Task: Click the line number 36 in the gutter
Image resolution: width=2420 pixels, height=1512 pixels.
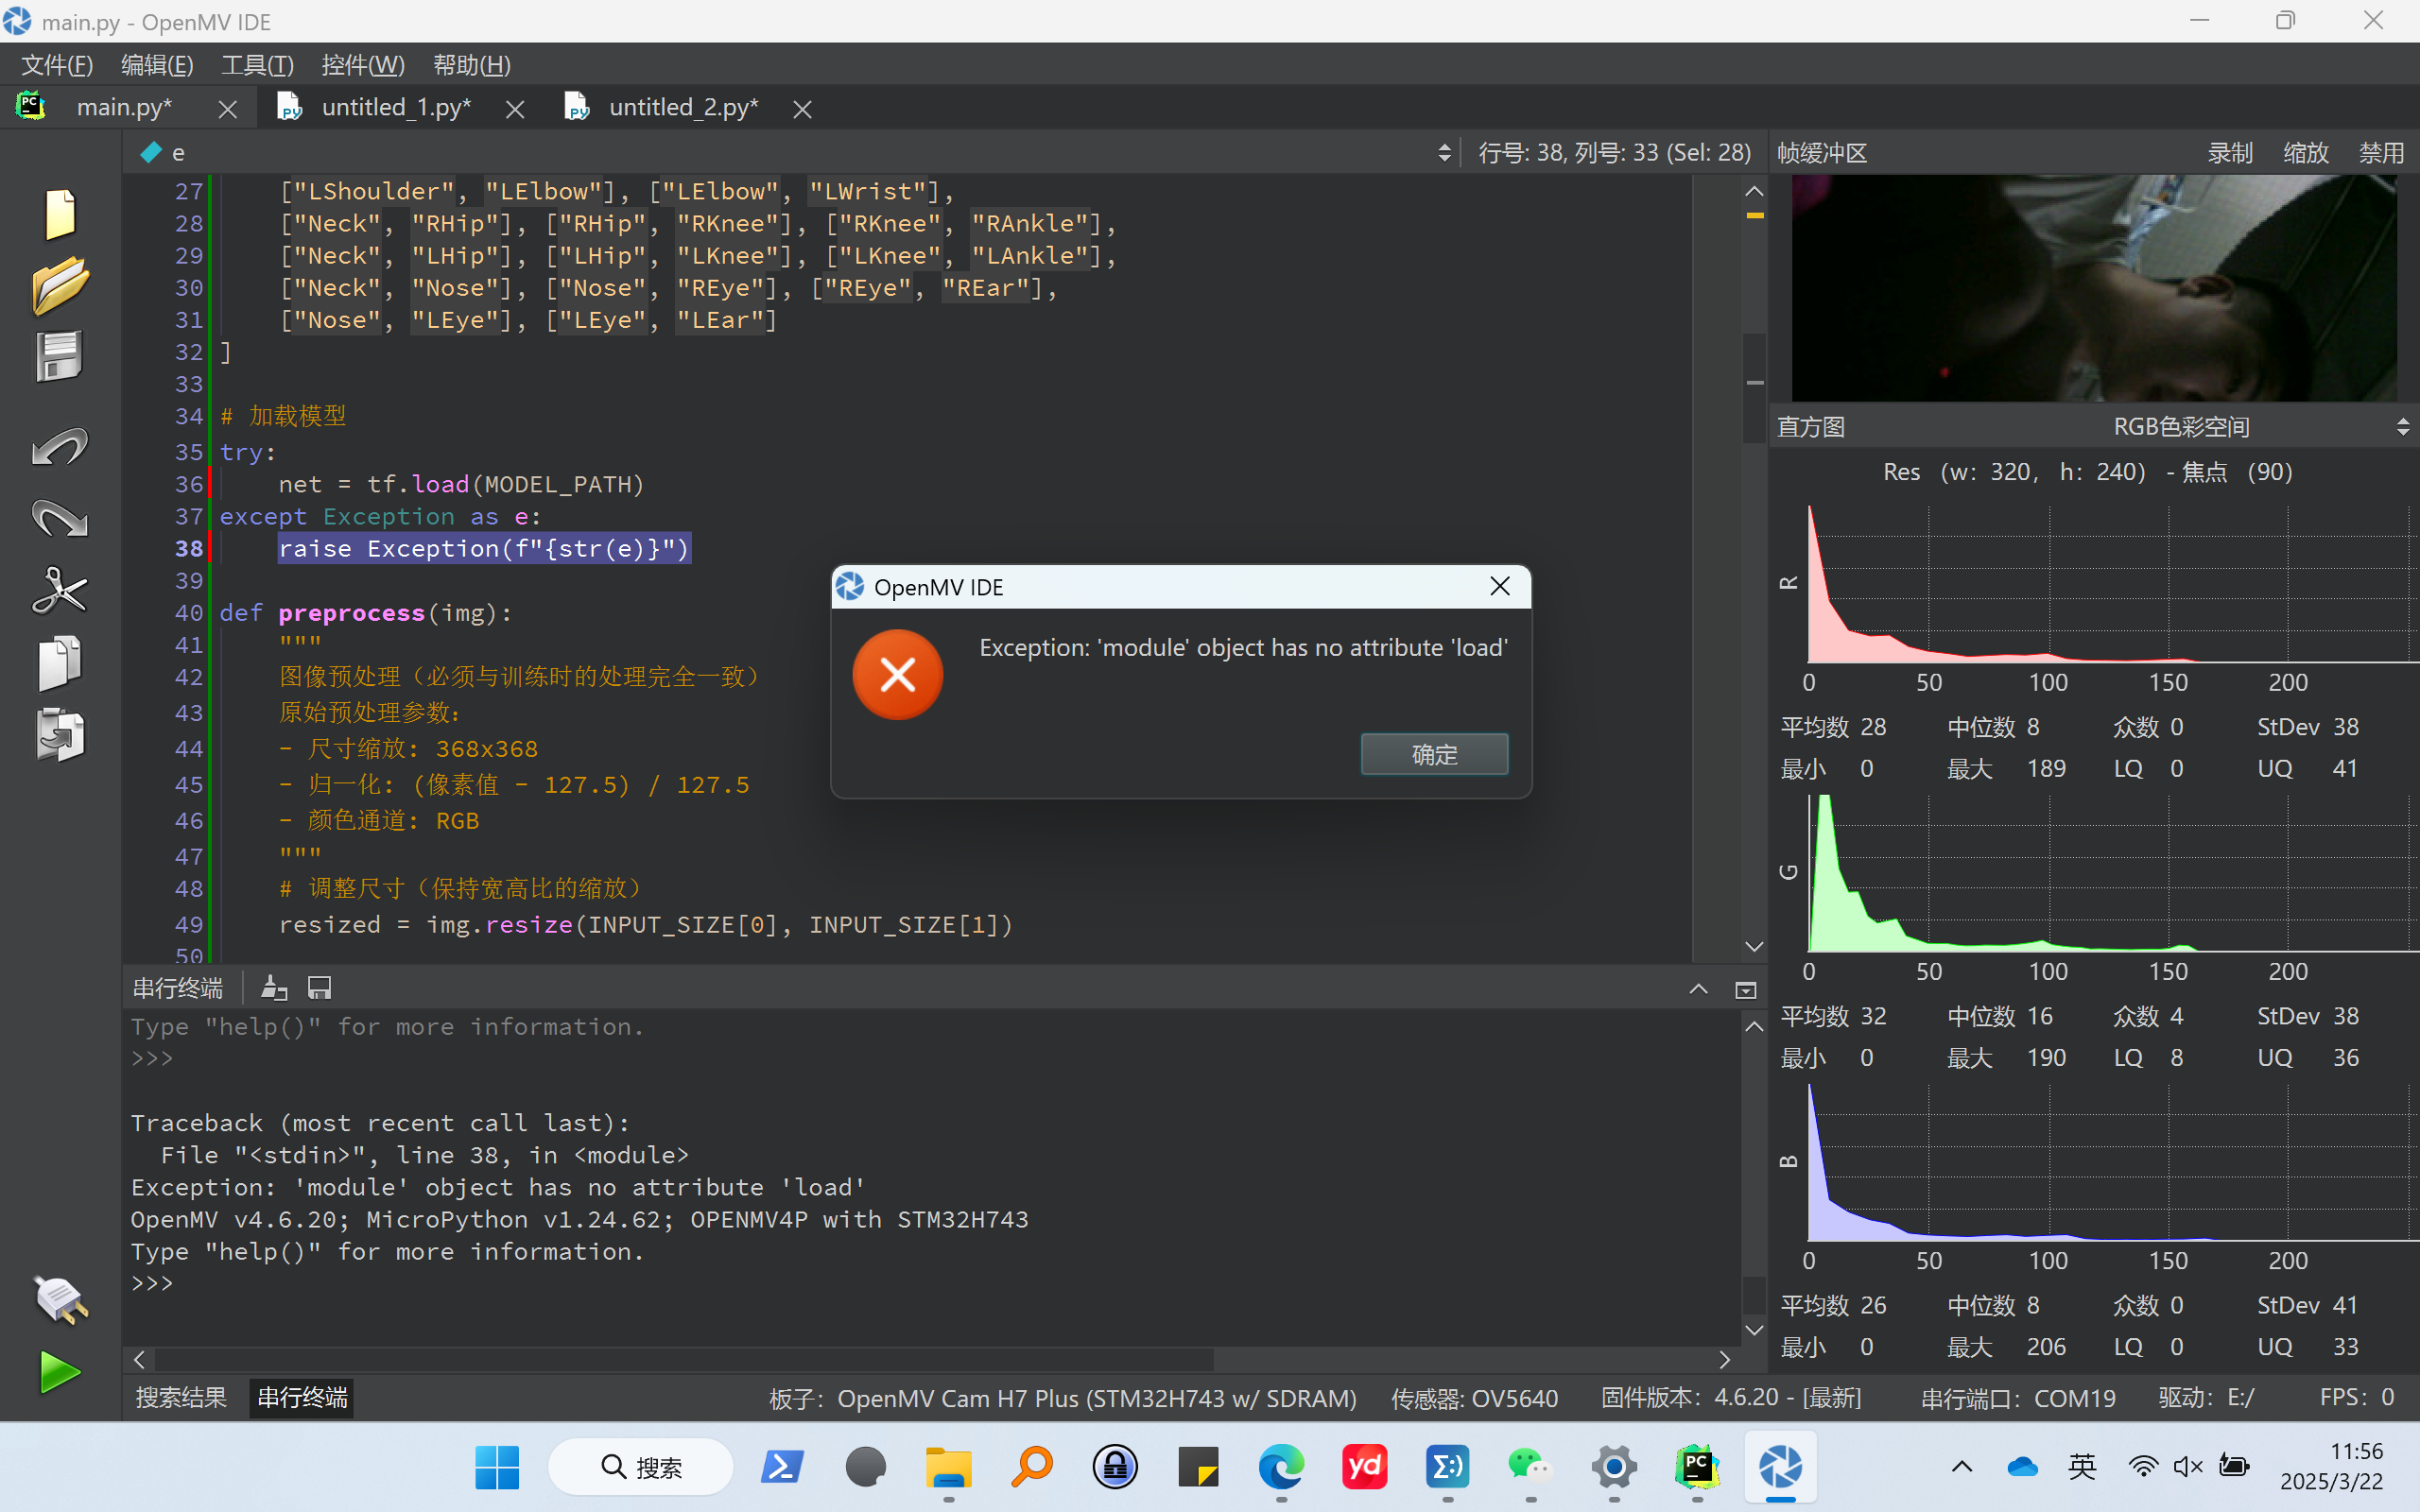Action: coord(189,485)
